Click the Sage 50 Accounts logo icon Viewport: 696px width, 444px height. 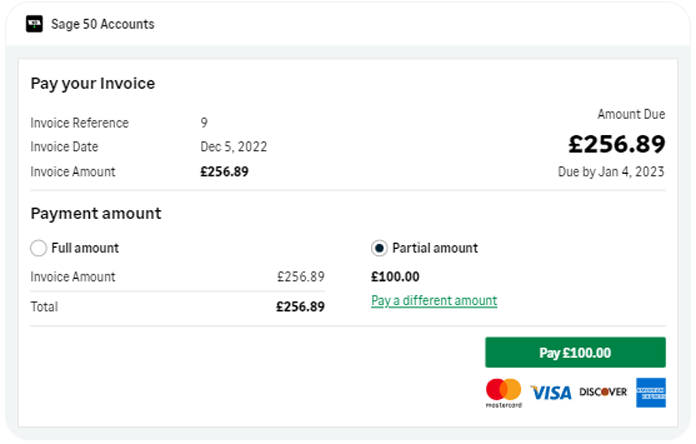34,24
